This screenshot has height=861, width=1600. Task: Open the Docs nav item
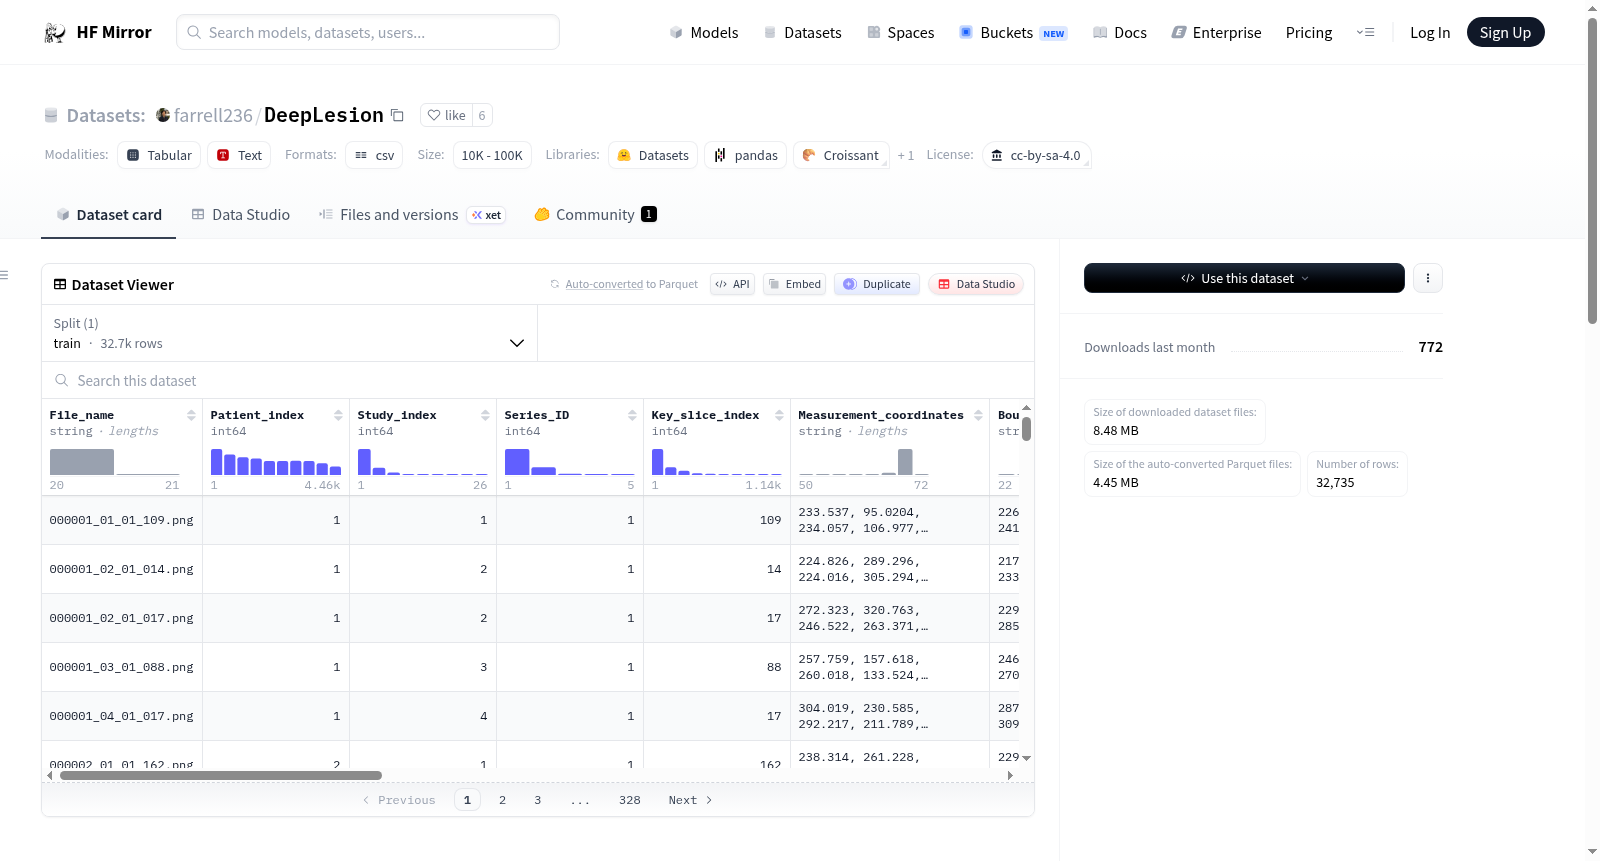click(x=1120, y=33)
